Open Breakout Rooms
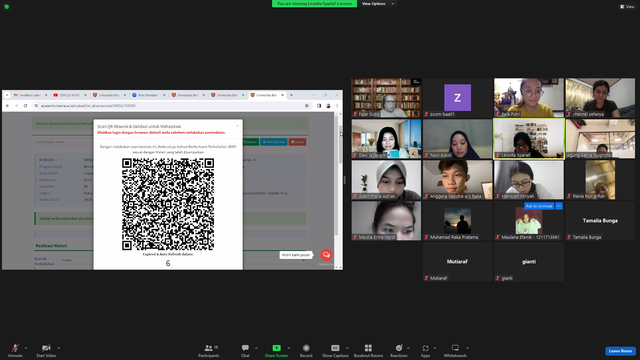The image size is (640, 360). 368,350
